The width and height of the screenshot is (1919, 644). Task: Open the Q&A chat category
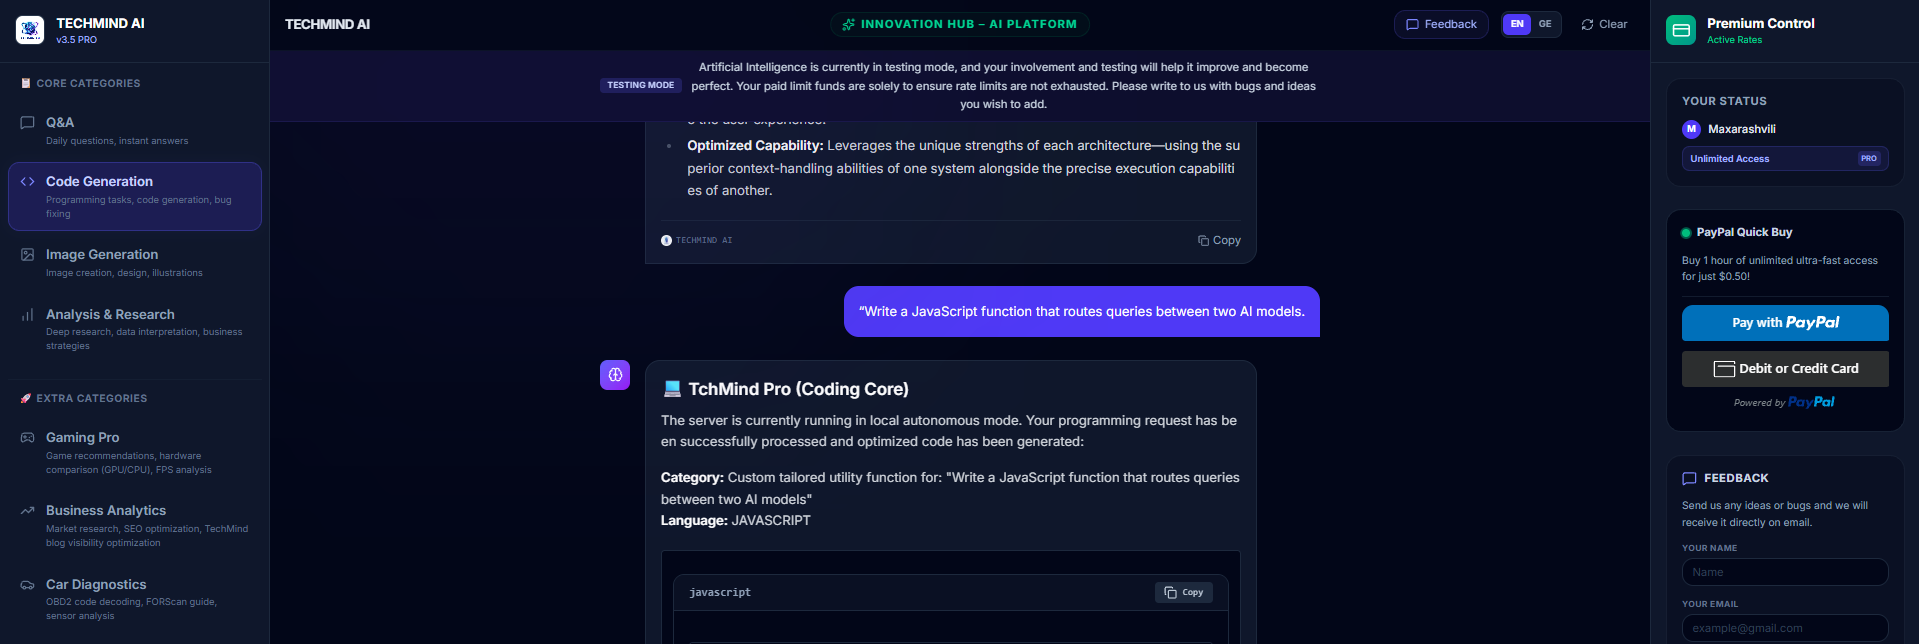point(134,131)
